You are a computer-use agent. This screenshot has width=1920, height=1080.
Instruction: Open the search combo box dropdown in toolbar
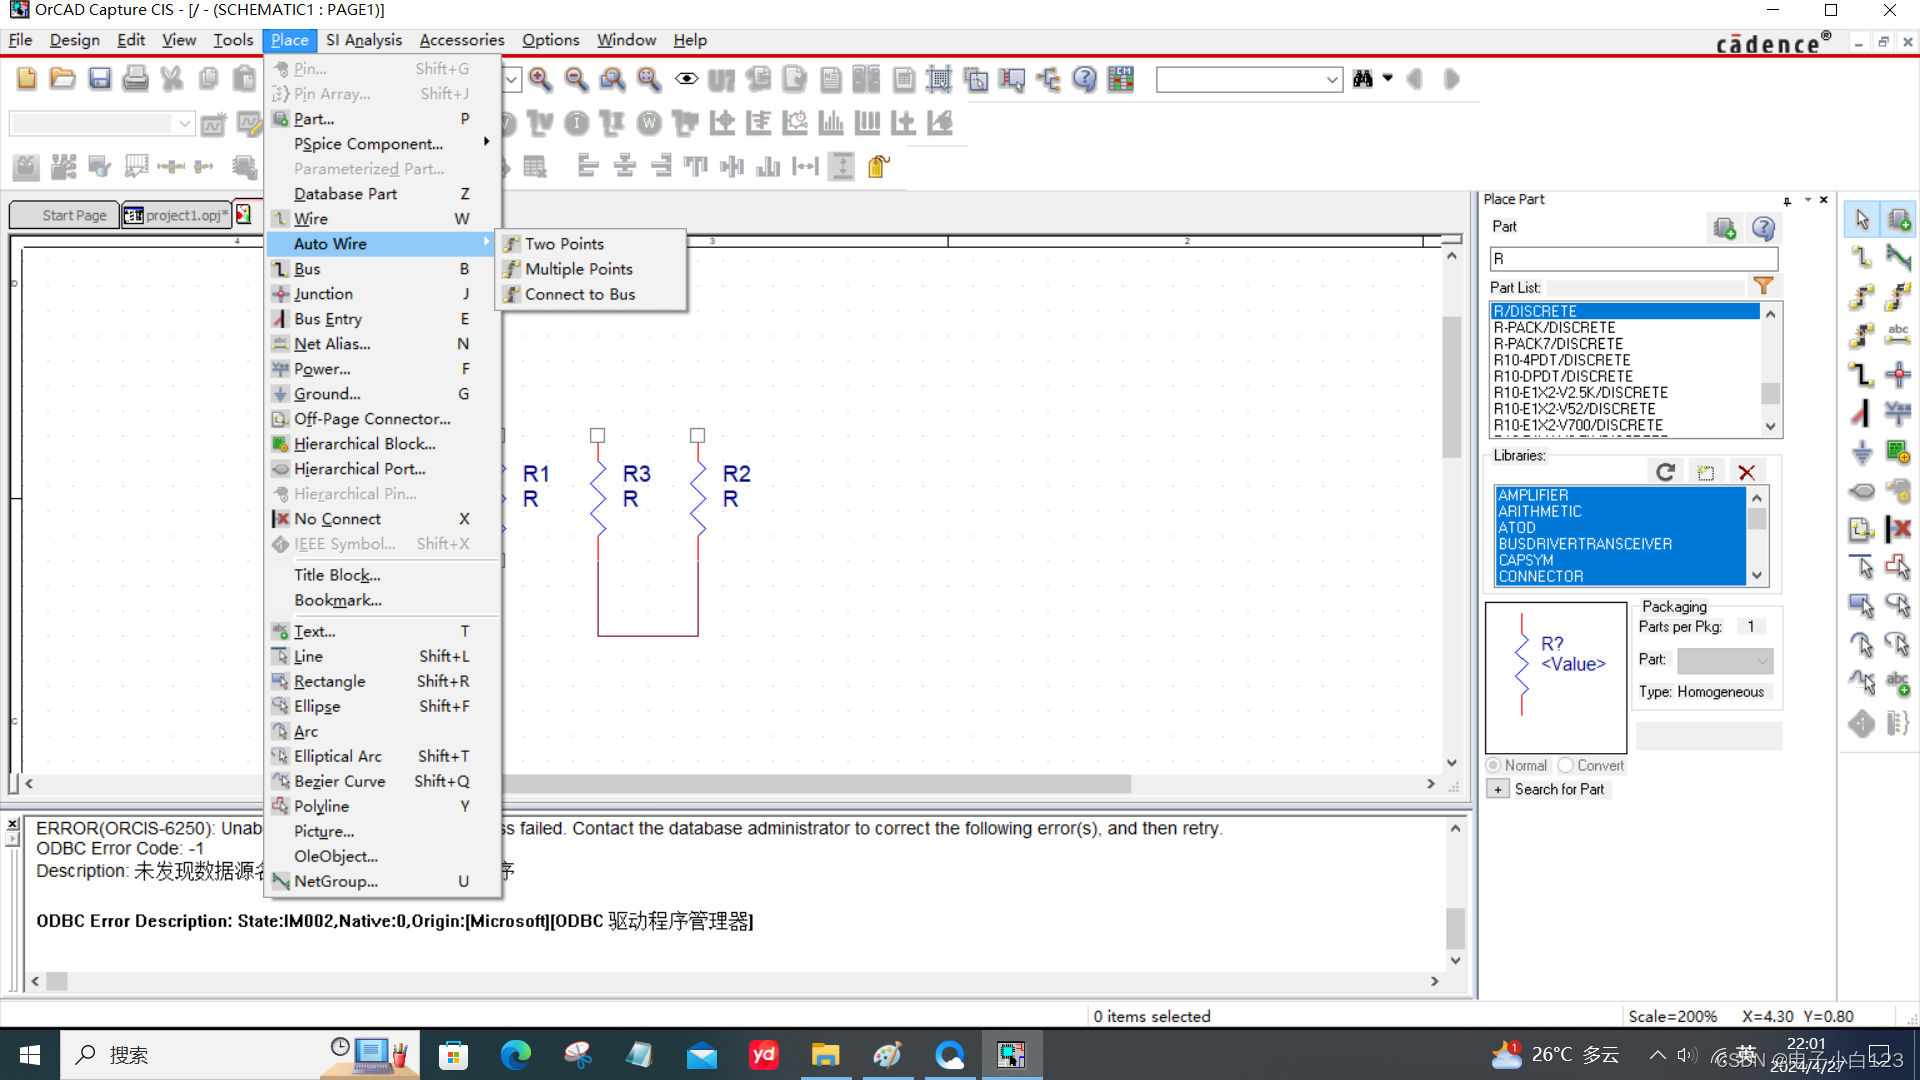1332,80
